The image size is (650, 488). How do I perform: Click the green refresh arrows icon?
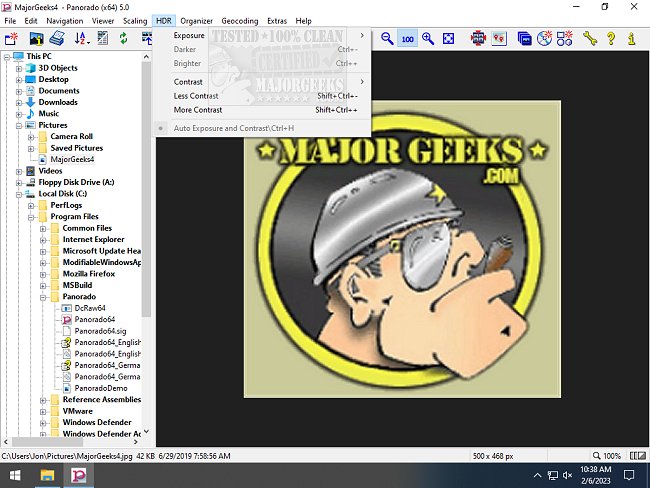coord(124,39)
